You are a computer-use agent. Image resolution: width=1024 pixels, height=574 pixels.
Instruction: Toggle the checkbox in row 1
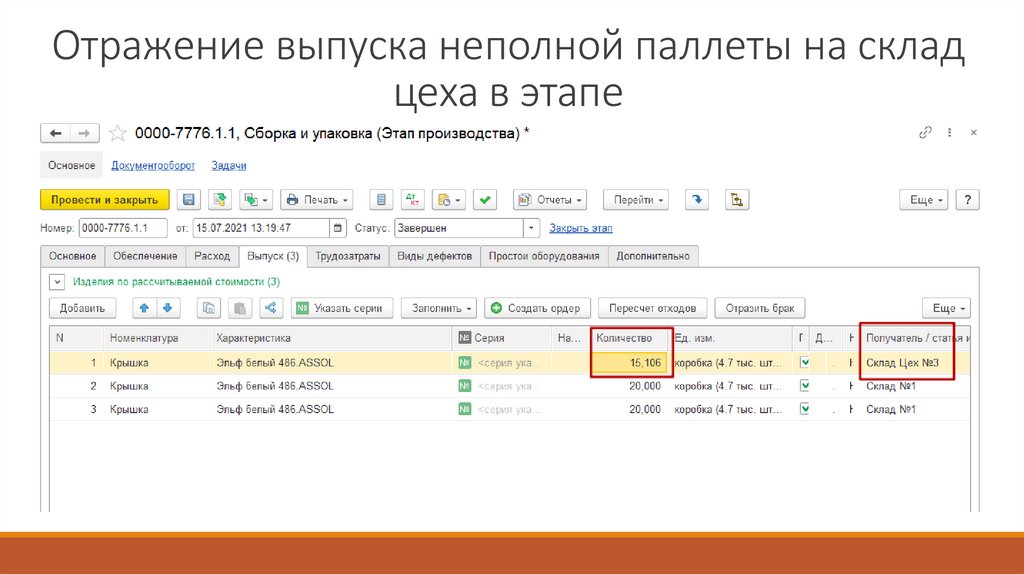805,362
